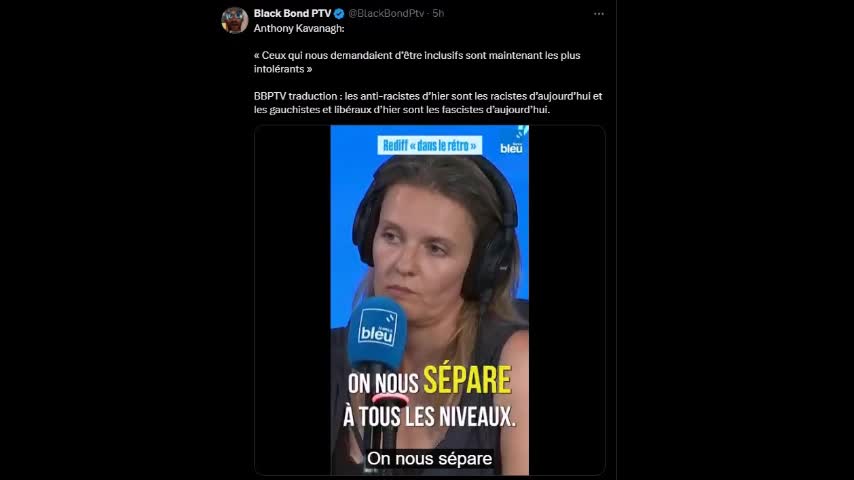Click the black area left of the video
This screenshot has width=854, height=480.
[x=292, y=300]
